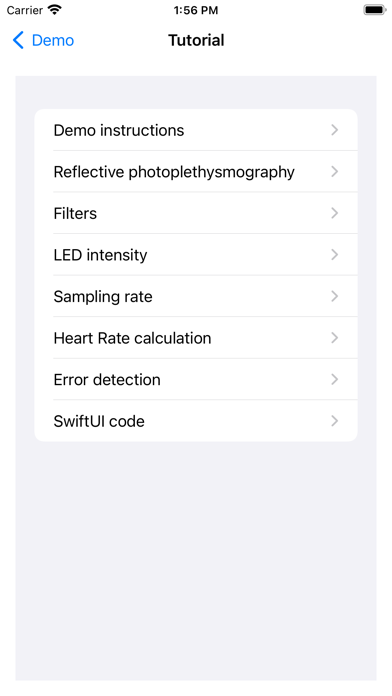Tap the Sampling rate row chevron
This screenshot has width=392, height=696.
click(x=335, y=297)
